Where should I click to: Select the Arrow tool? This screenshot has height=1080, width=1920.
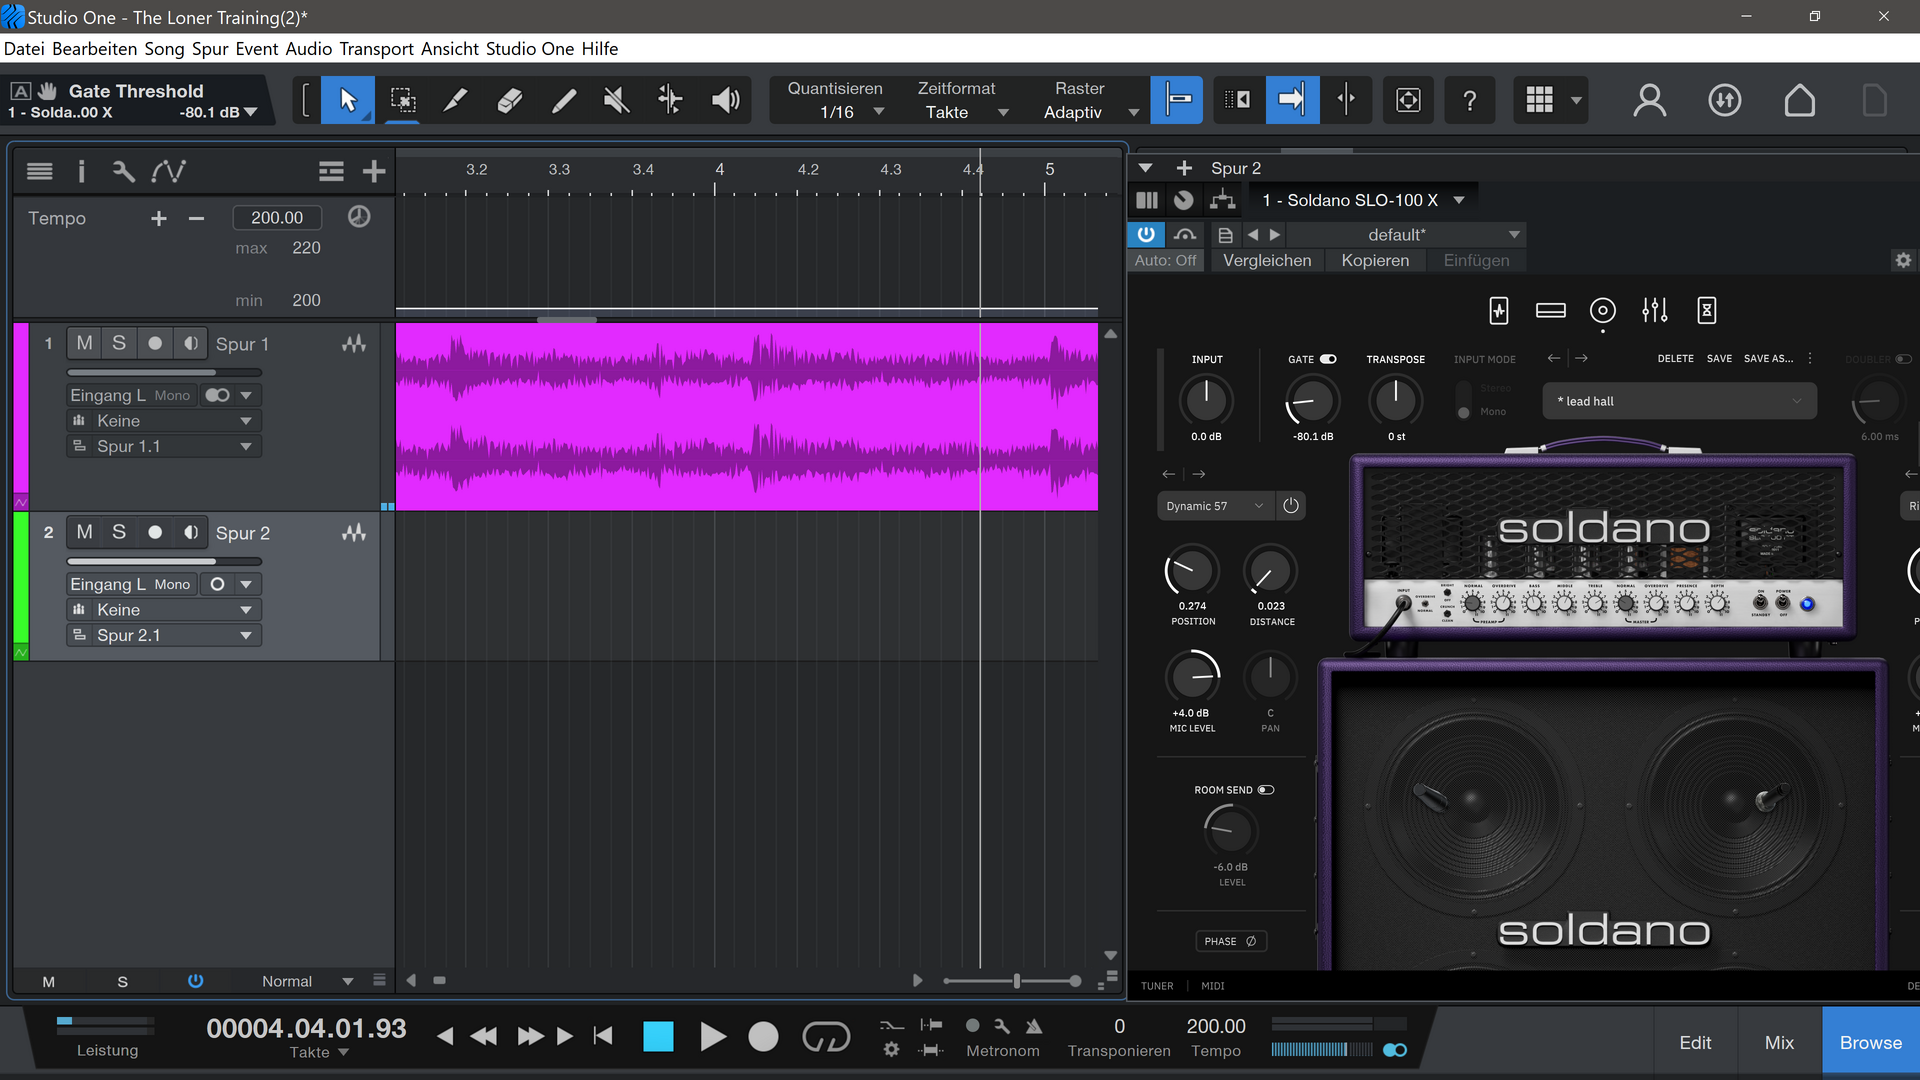pyautogui.click(x=348, y=100)
